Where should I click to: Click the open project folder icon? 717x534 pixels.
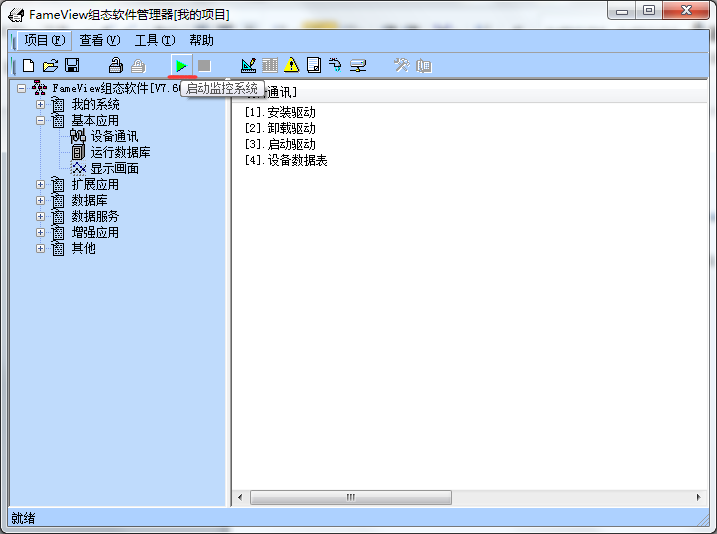click(x=50, y=66)
